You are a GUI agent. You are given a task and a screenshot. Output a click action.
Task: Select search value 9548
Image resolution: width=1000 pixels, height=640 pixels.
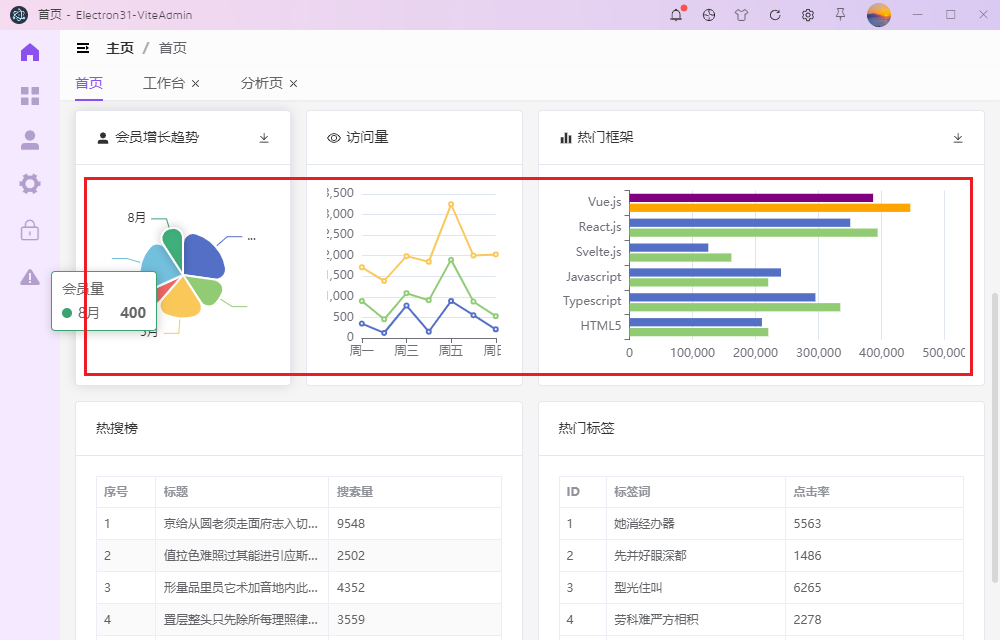click(x=351, y=523)
